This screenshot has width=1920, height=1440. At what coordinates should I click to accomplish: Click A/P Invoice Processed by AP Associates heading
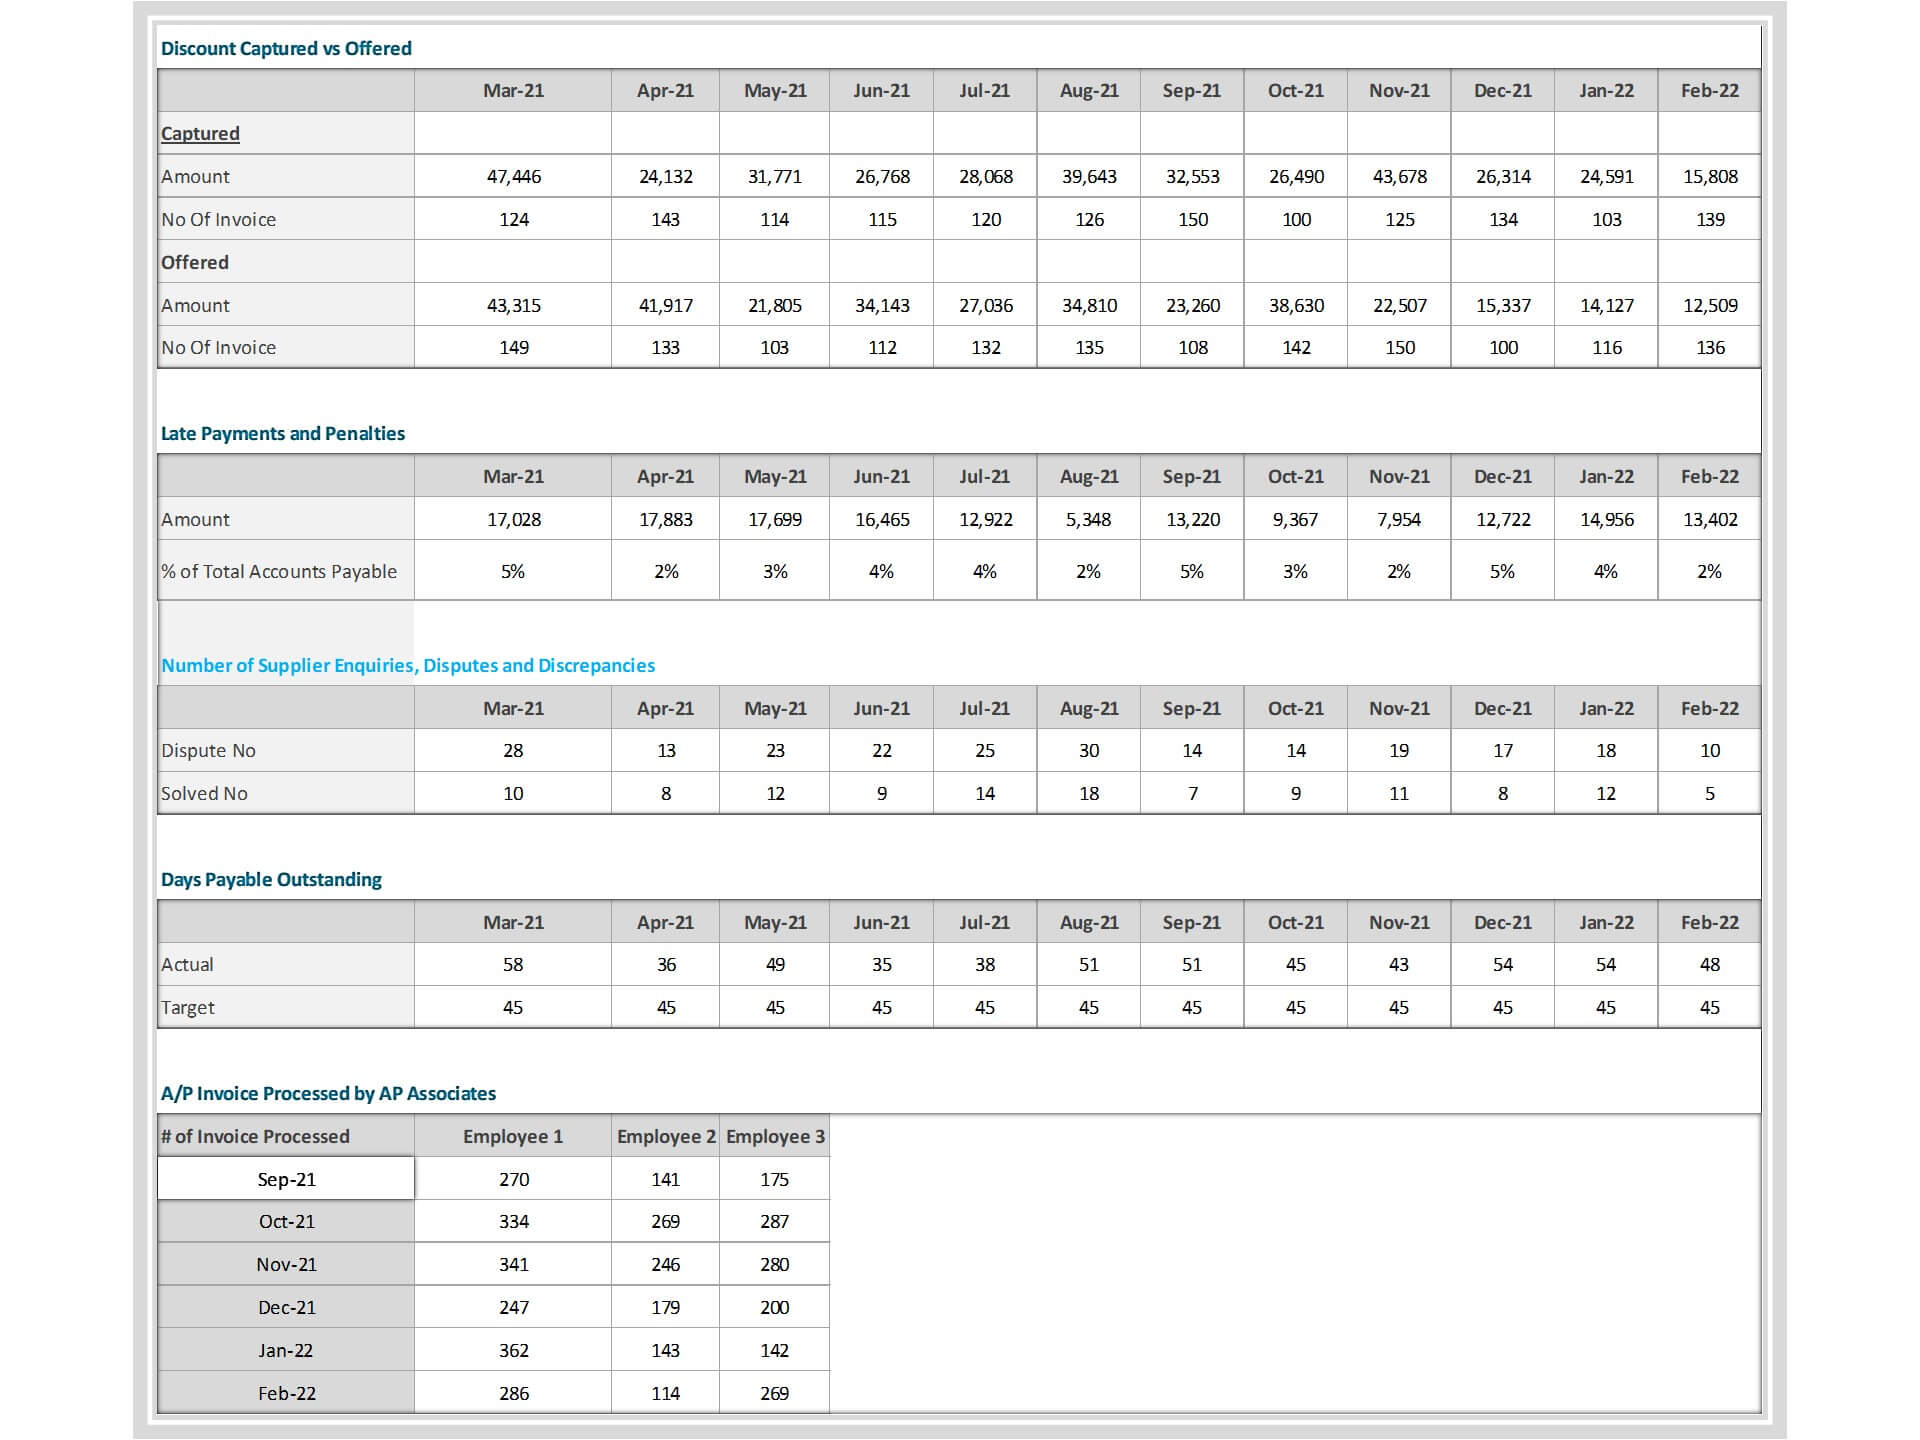point(328,1093)
